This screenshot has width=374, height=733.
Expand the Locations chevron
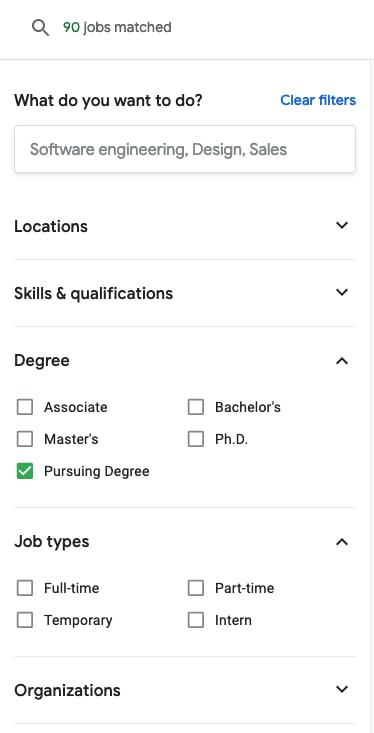(342, 225)
